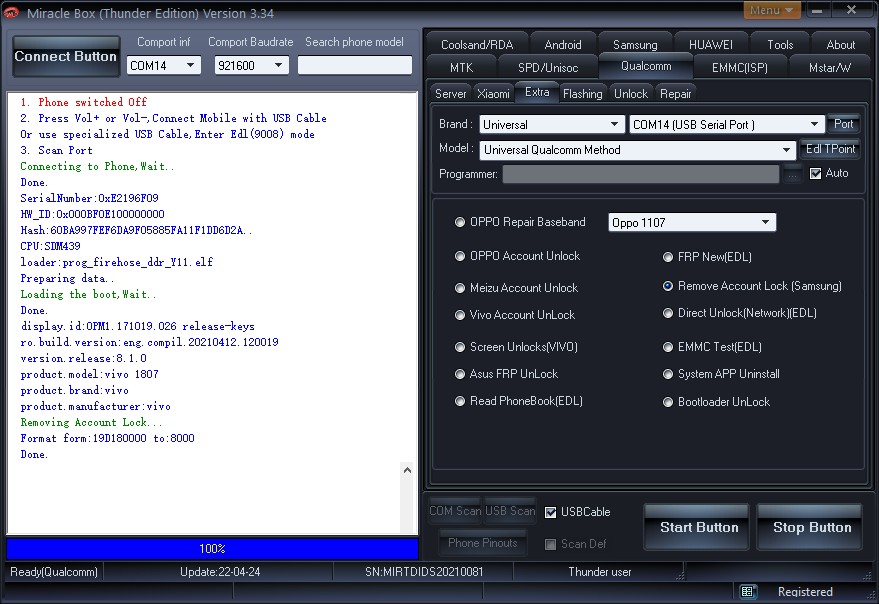Click the log scrollbar up arrow
Screen dimensions: 879x604
pos(408,470)
